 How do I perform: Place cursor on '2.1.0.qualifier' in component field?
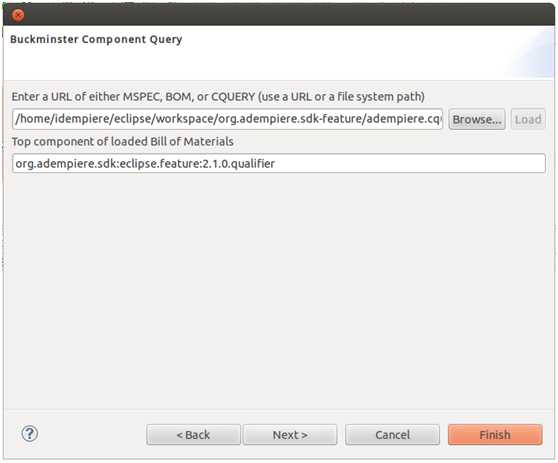click(239, 163)
